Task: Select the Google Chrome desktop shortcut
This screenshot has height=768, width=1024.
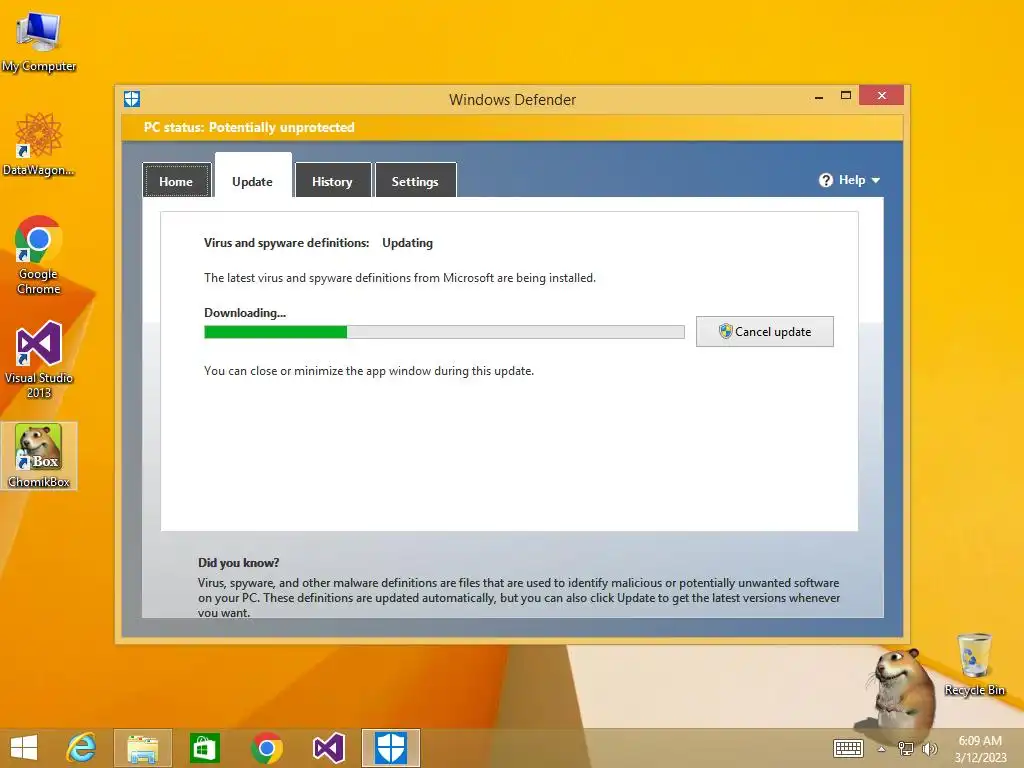Action: click(x=39, y=255)
